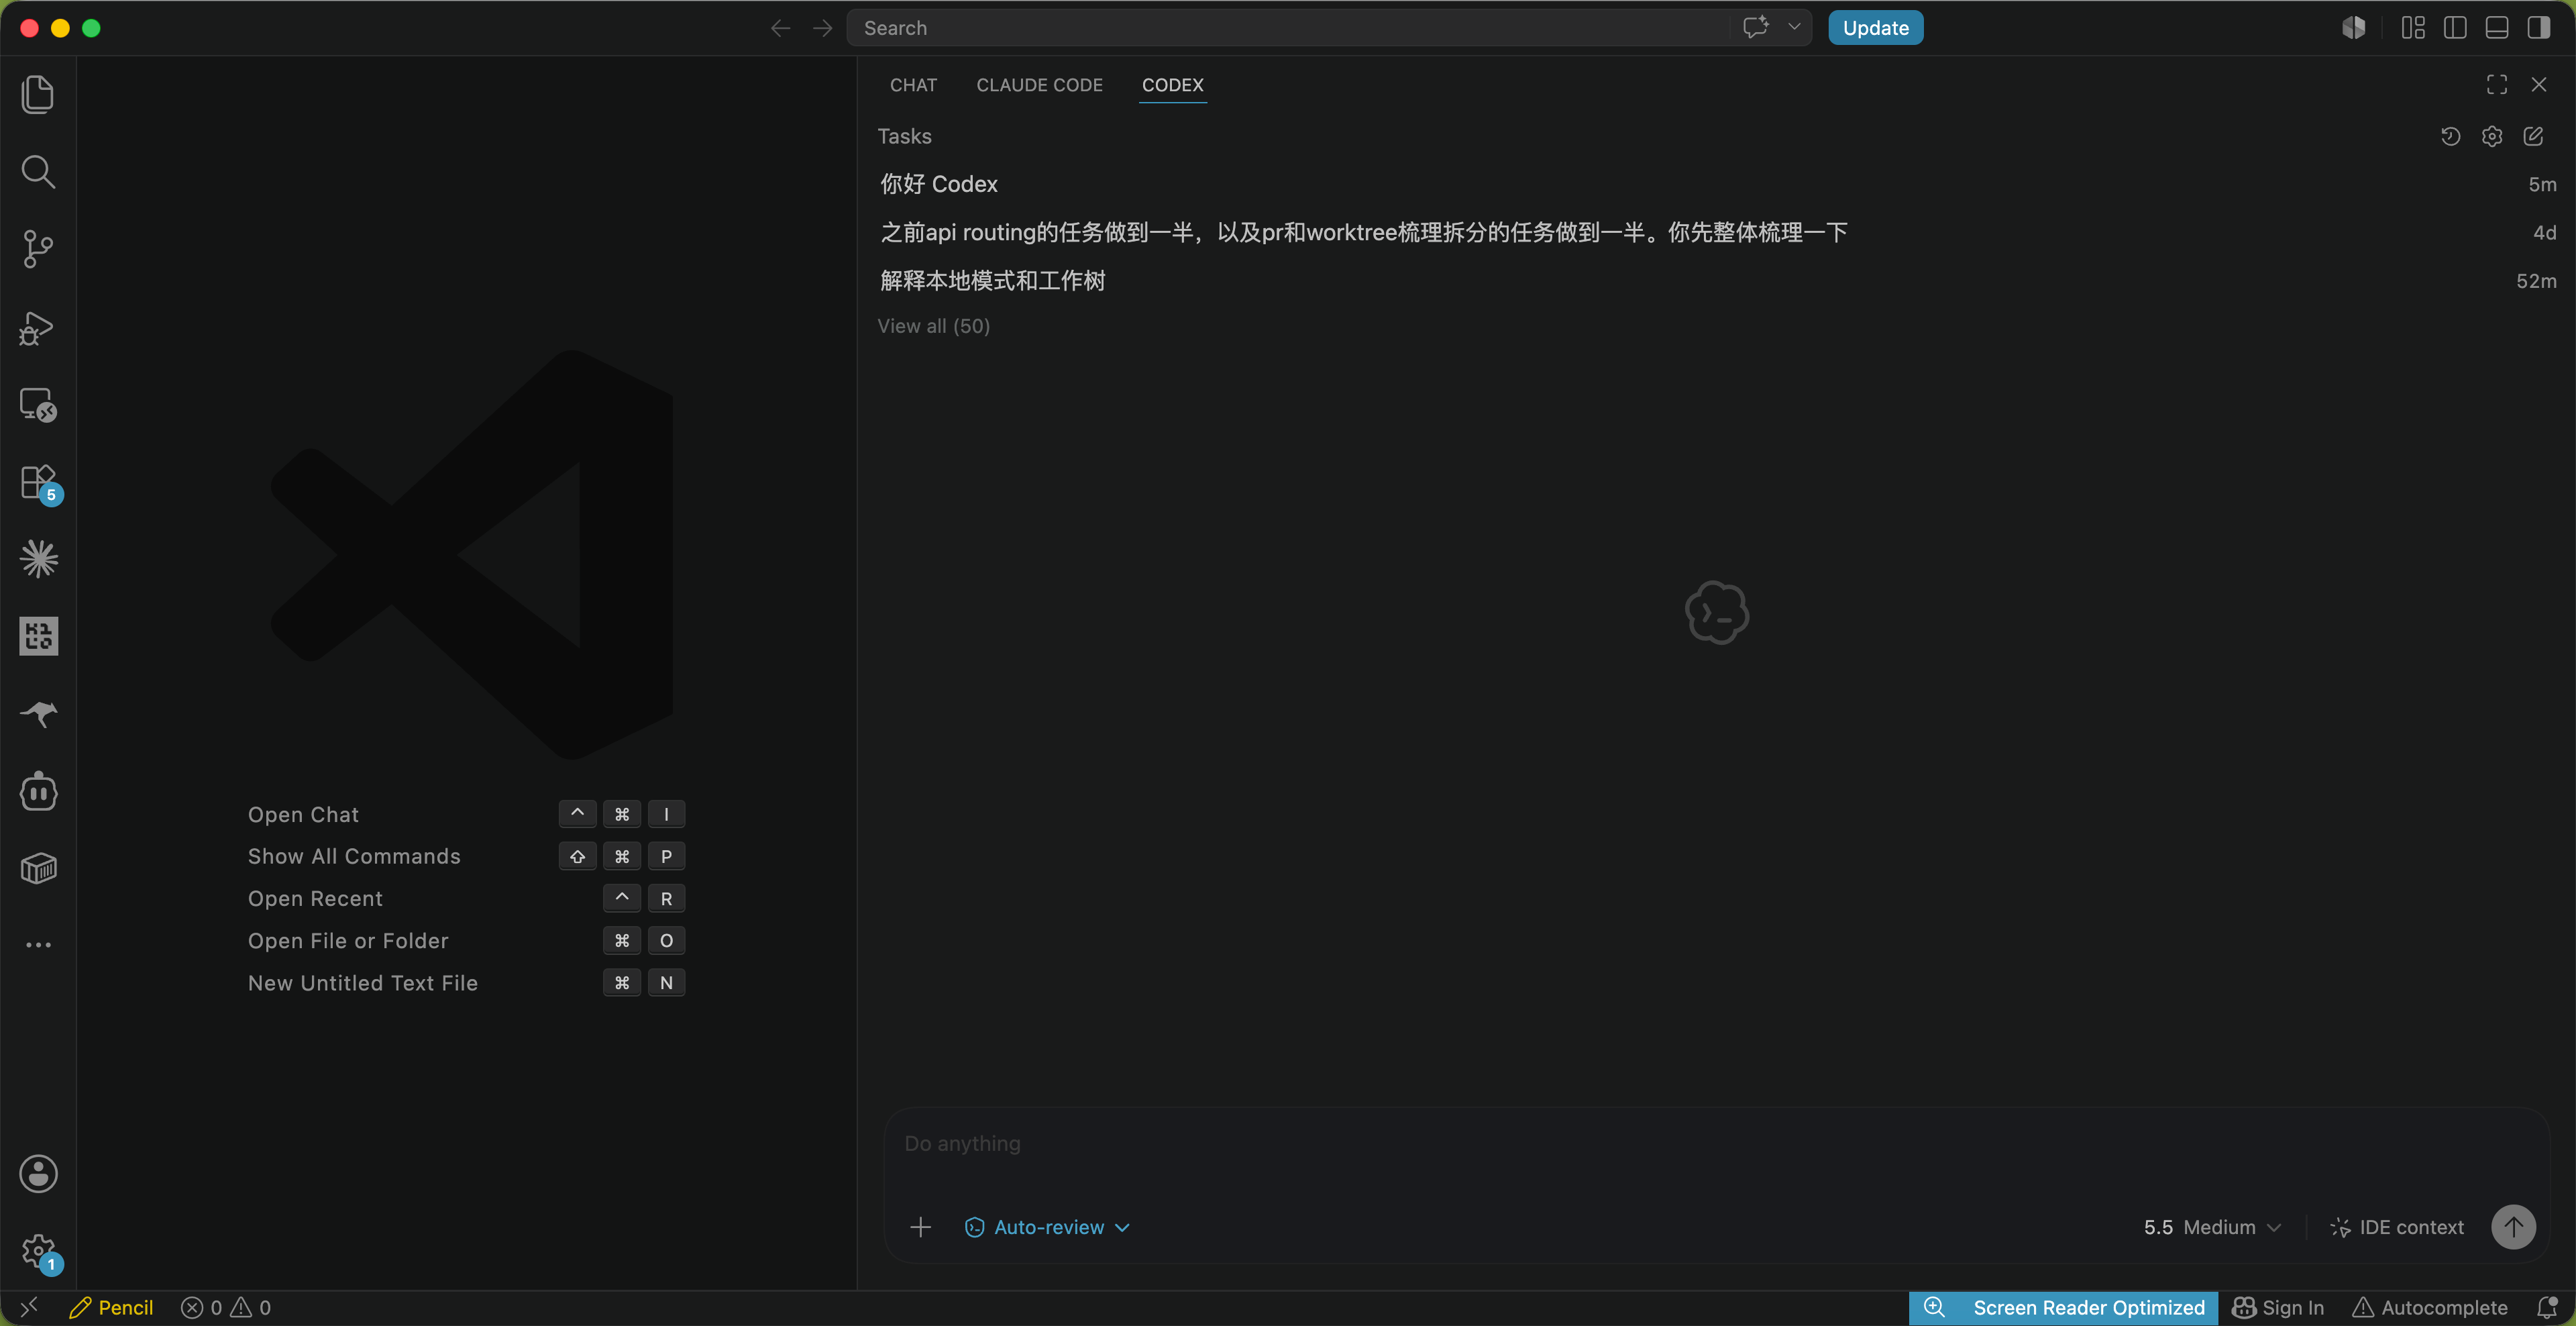Add attachment with the plus icon
This screenshot has width=2576, height=1326.
pyautogui.click(x=921, y=1227)
